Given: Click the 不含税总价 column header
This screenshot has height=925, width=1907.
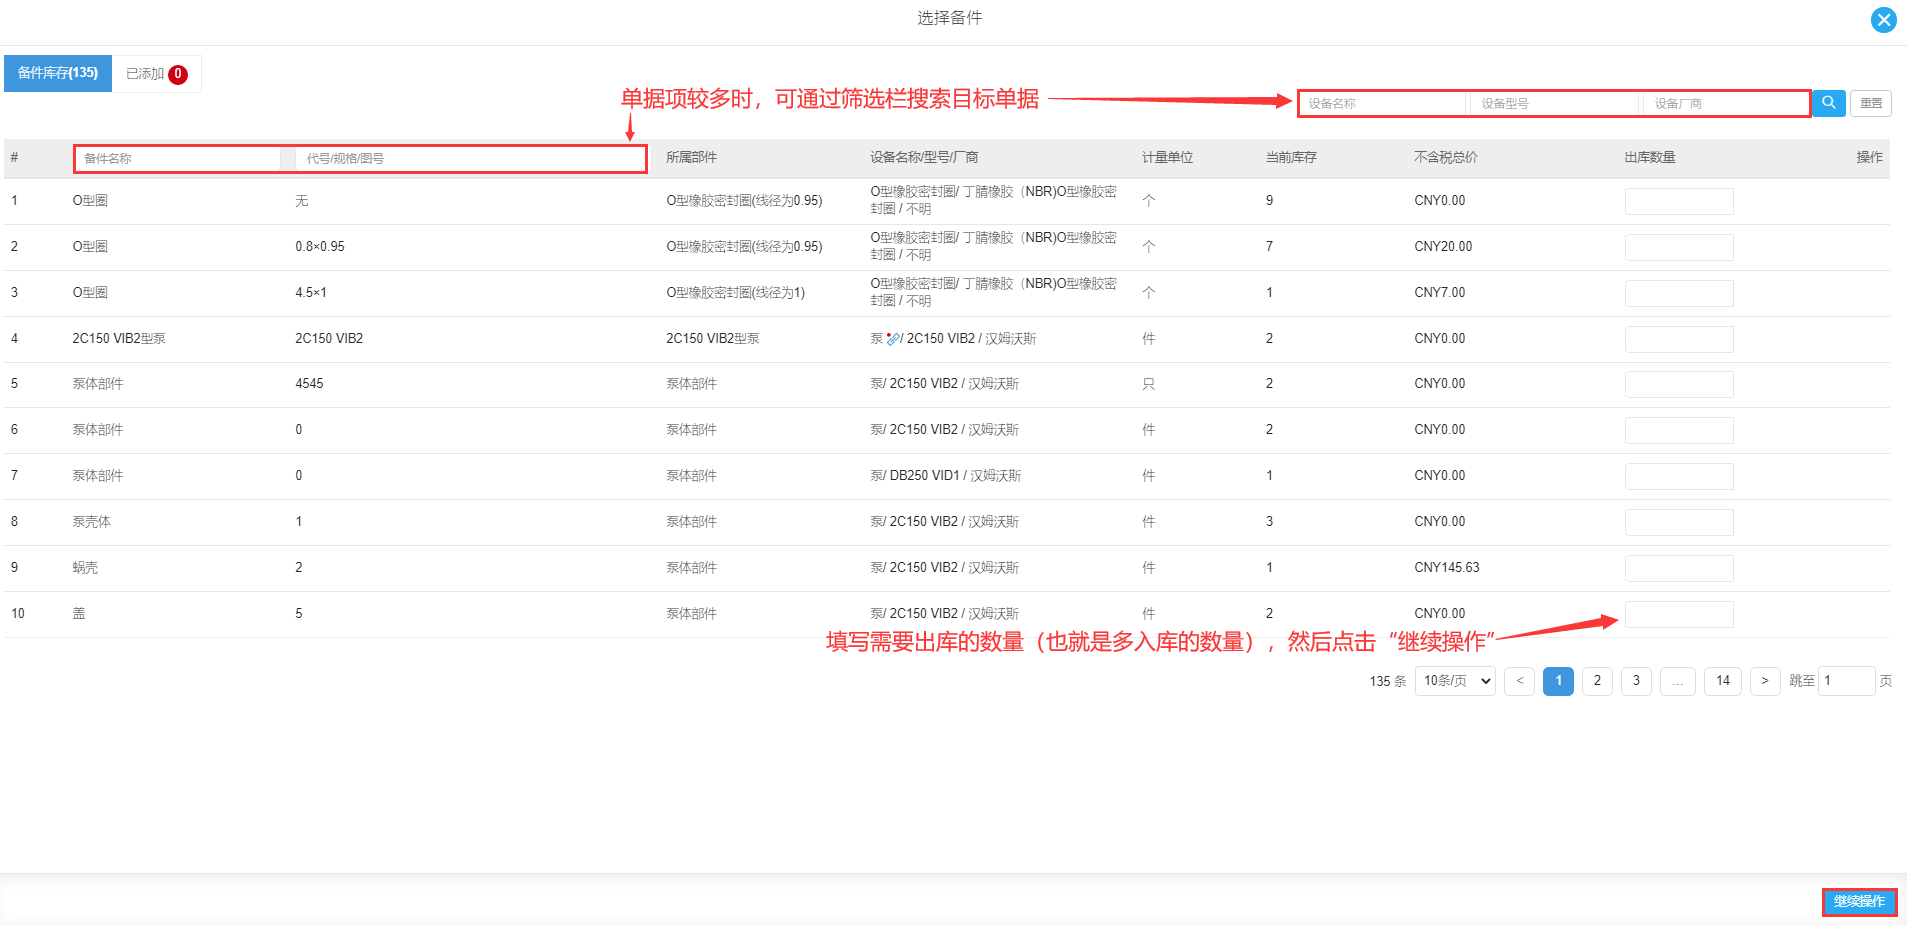Looking at the screenshot, I should click(x=1446, y=158).
